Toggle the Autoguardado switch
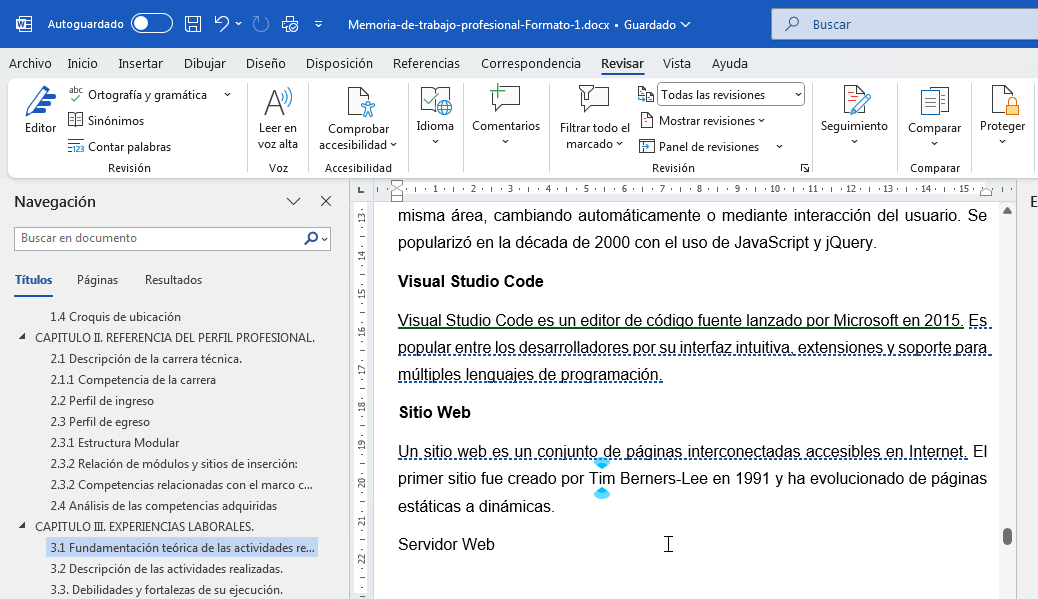 (x=151, y=24)
